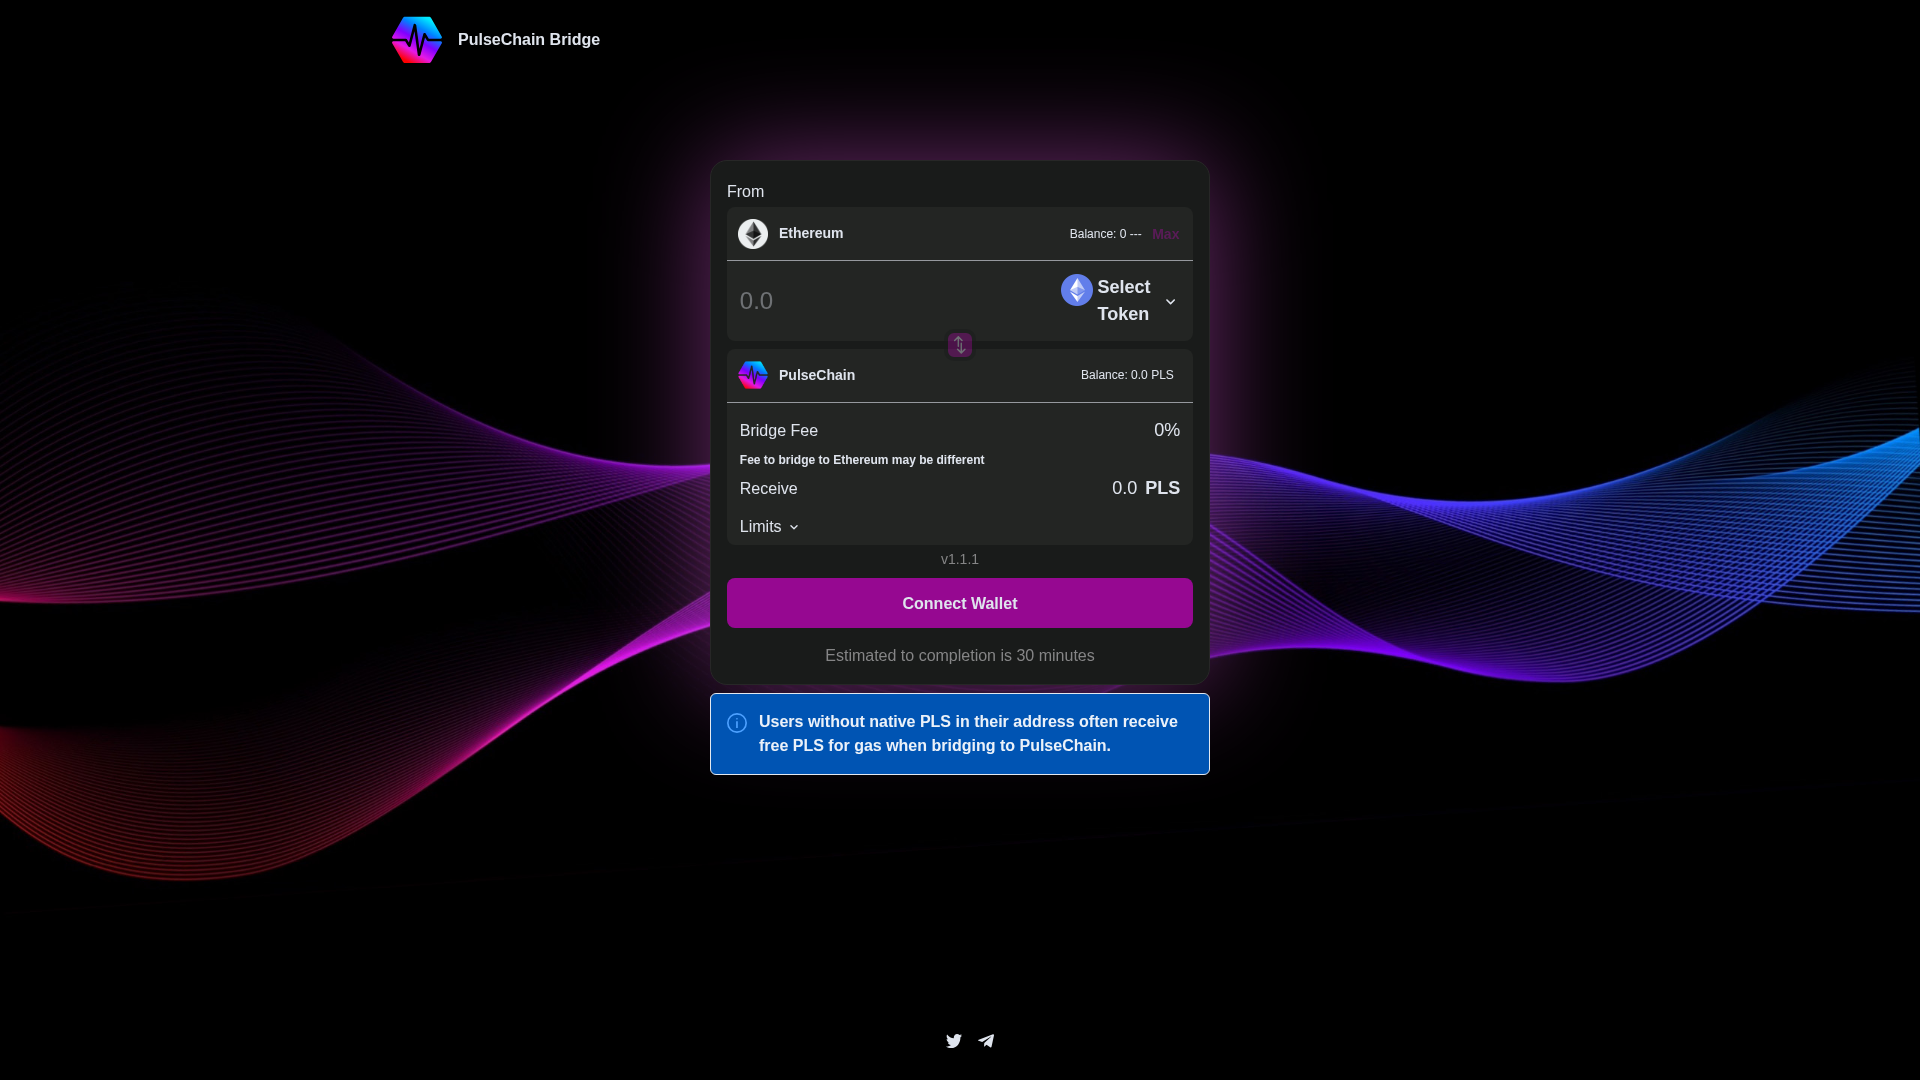Open the PulseChain Bridge title link
This screenshot has height=1080, width=1920.
(528, 40)
